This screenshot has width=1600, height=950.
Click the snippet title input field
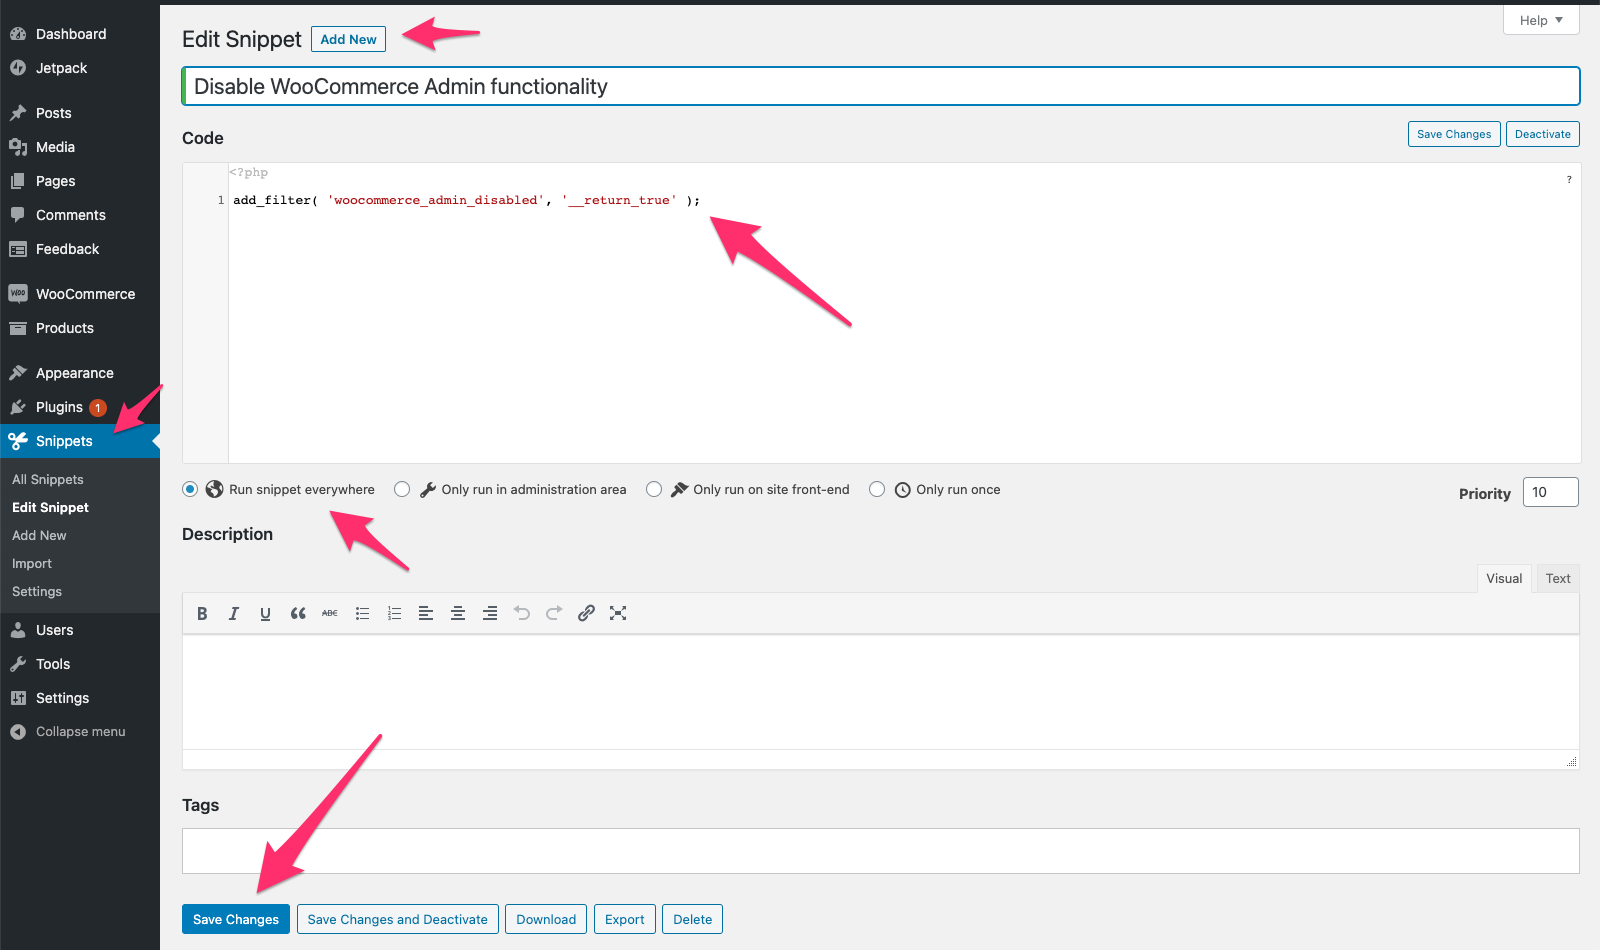881,86
